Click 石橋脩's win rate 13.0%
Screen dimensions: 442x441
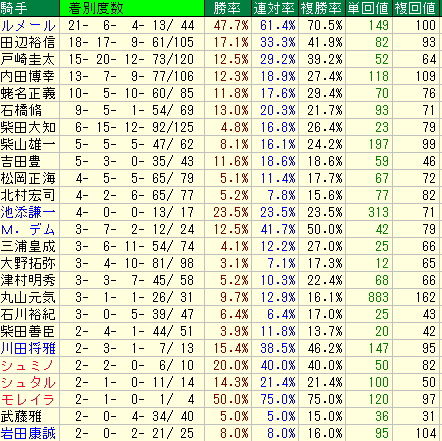231,111
